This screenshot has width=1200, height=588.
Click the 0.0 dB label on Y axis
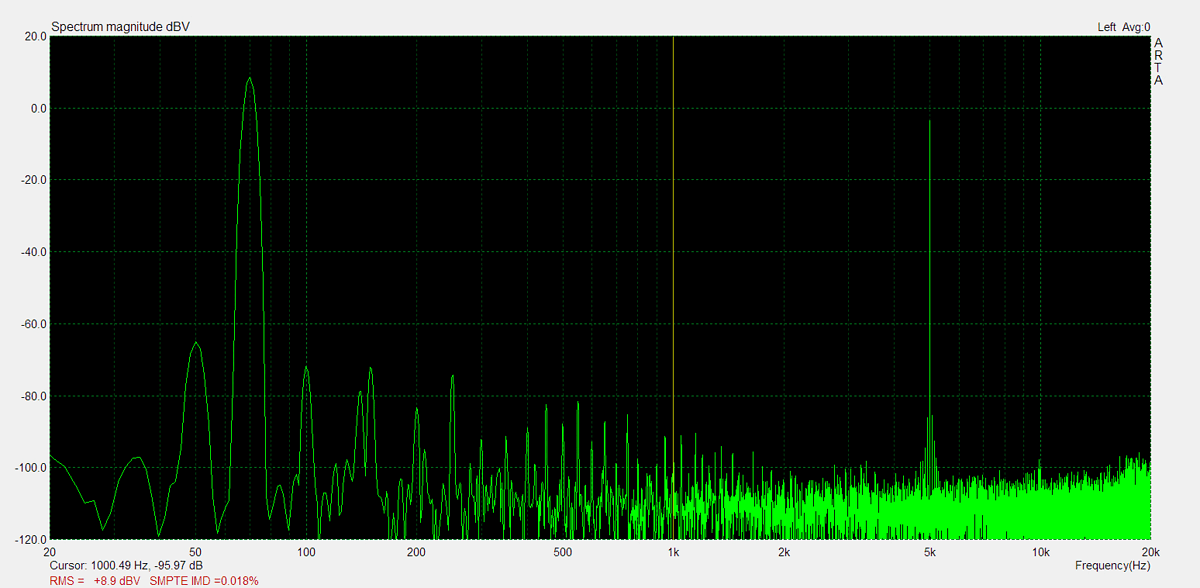[37, 108]
